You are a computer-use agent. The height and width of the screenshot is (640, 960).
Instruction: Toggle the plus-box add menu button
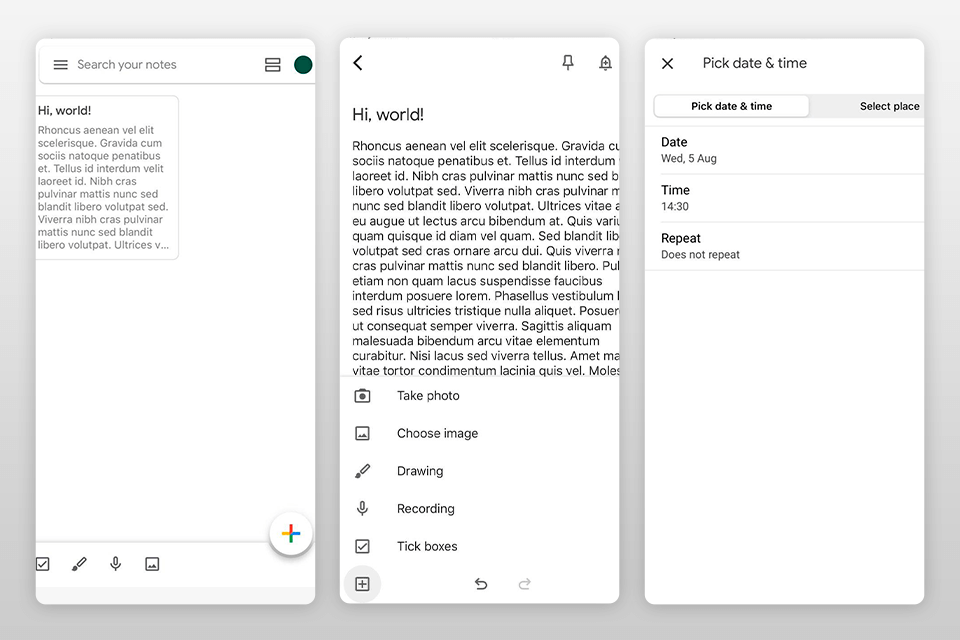pyautogui.click(x=362, y=584)
